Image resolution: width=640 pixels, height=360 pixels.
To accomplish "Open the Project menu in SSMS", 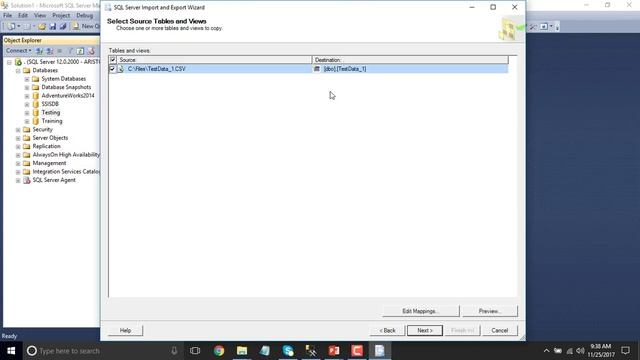I will point(61,15).
